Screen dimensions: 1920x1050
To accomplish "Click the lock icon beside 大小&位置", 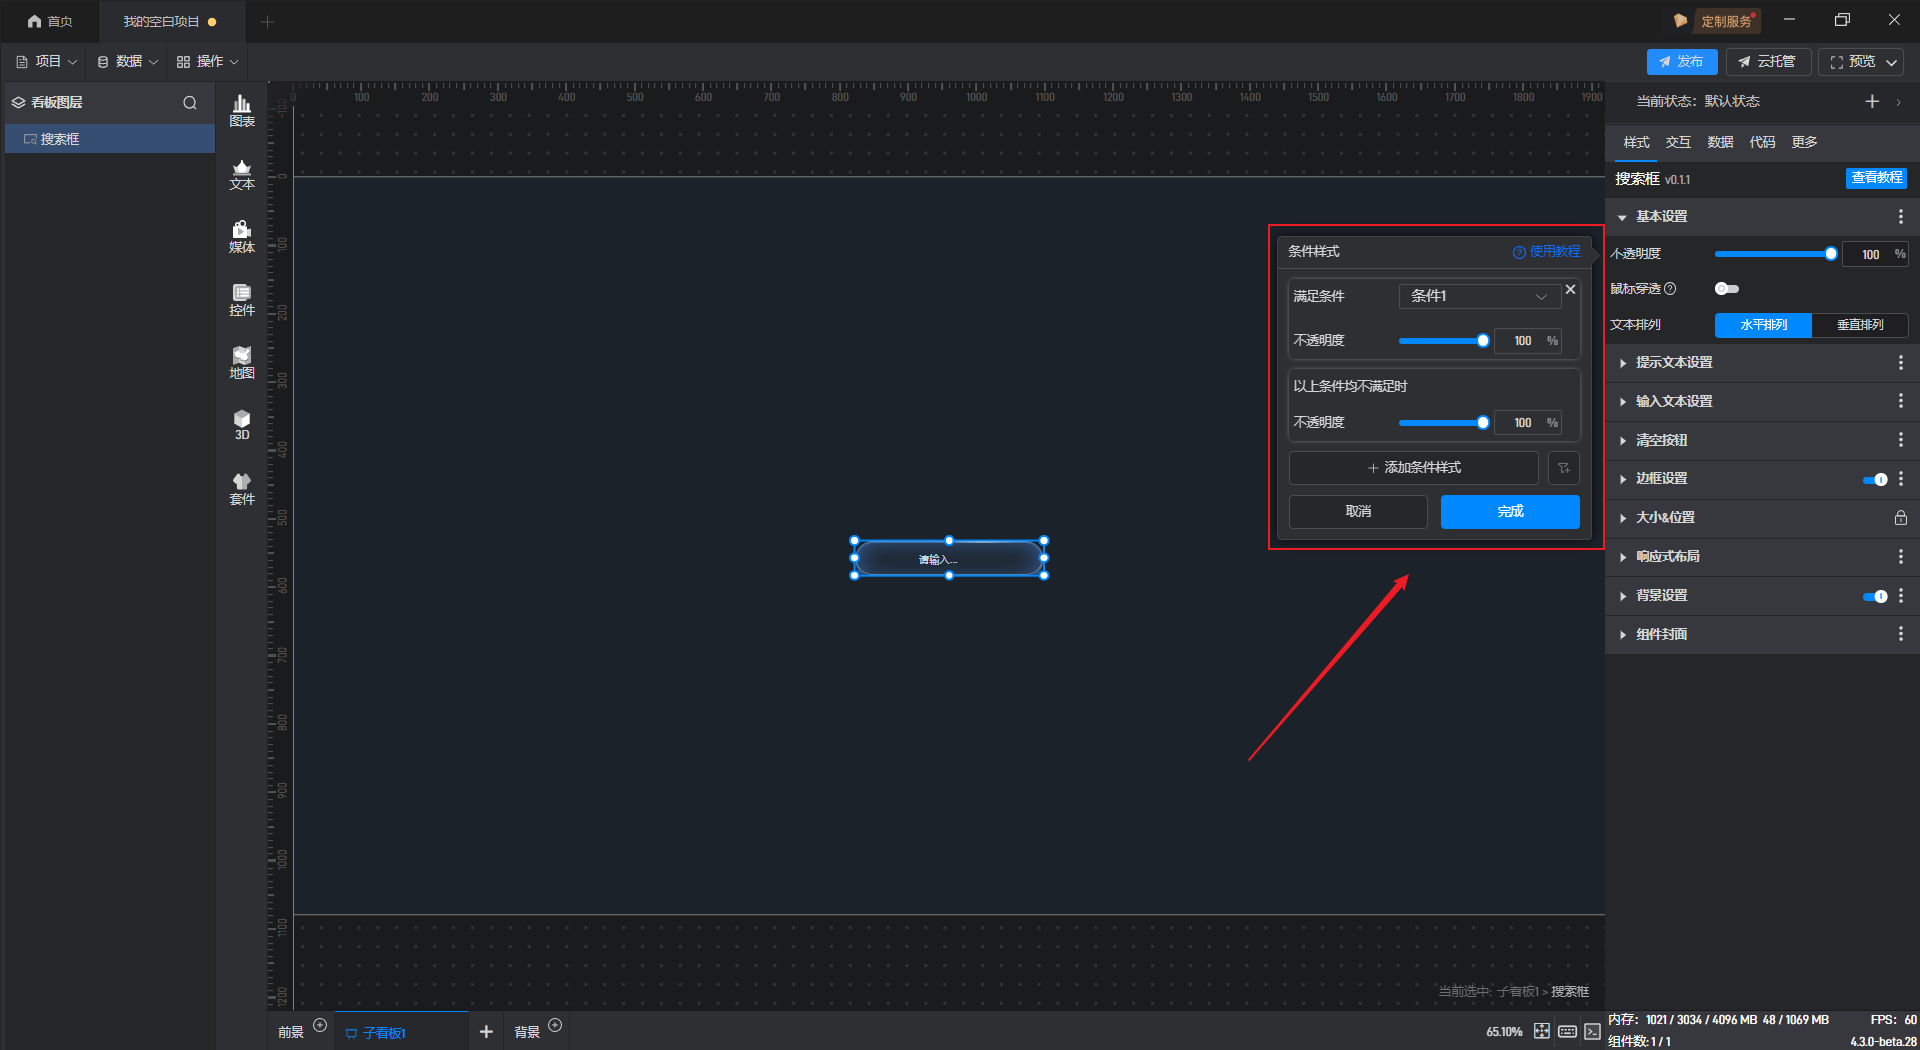I will [1900, 518].
